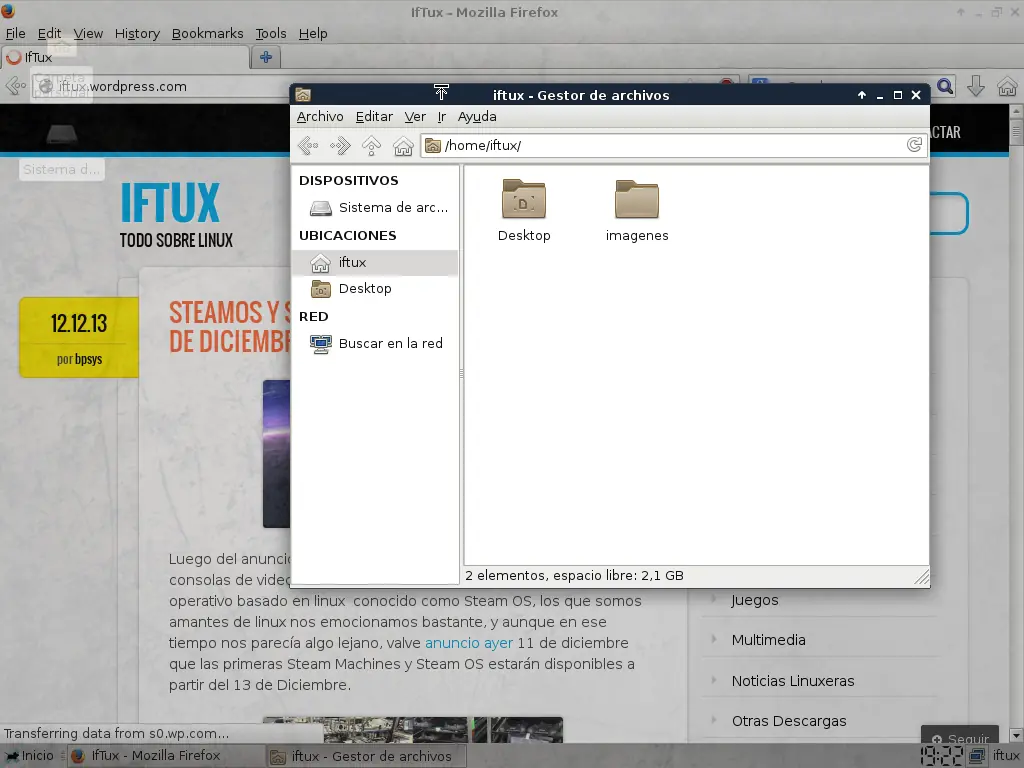Click the bpsys author link

(89, 359)
